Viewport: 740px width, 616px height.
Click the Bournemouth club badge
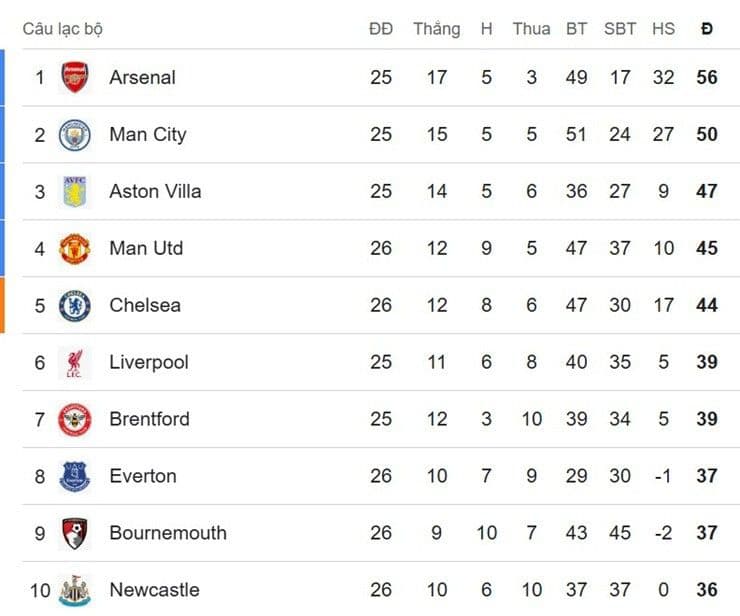click(75, 533)
